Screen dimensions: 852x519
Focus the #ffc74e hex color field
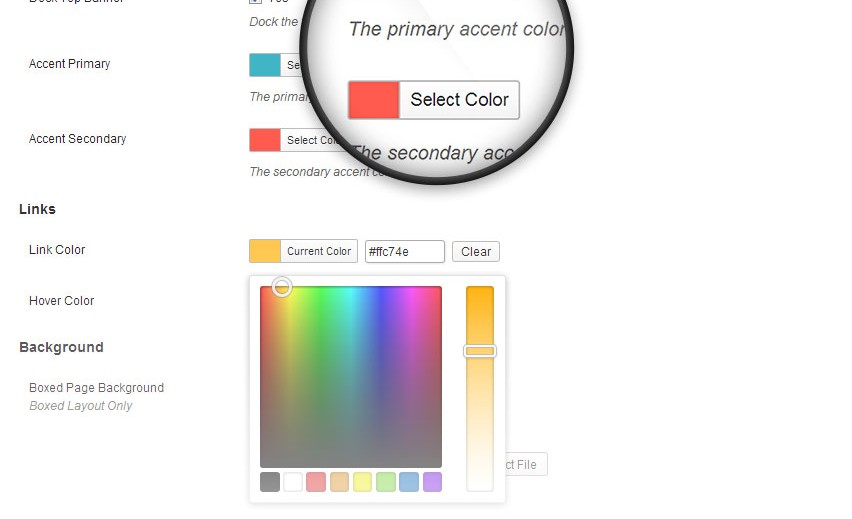pos(405,252)
